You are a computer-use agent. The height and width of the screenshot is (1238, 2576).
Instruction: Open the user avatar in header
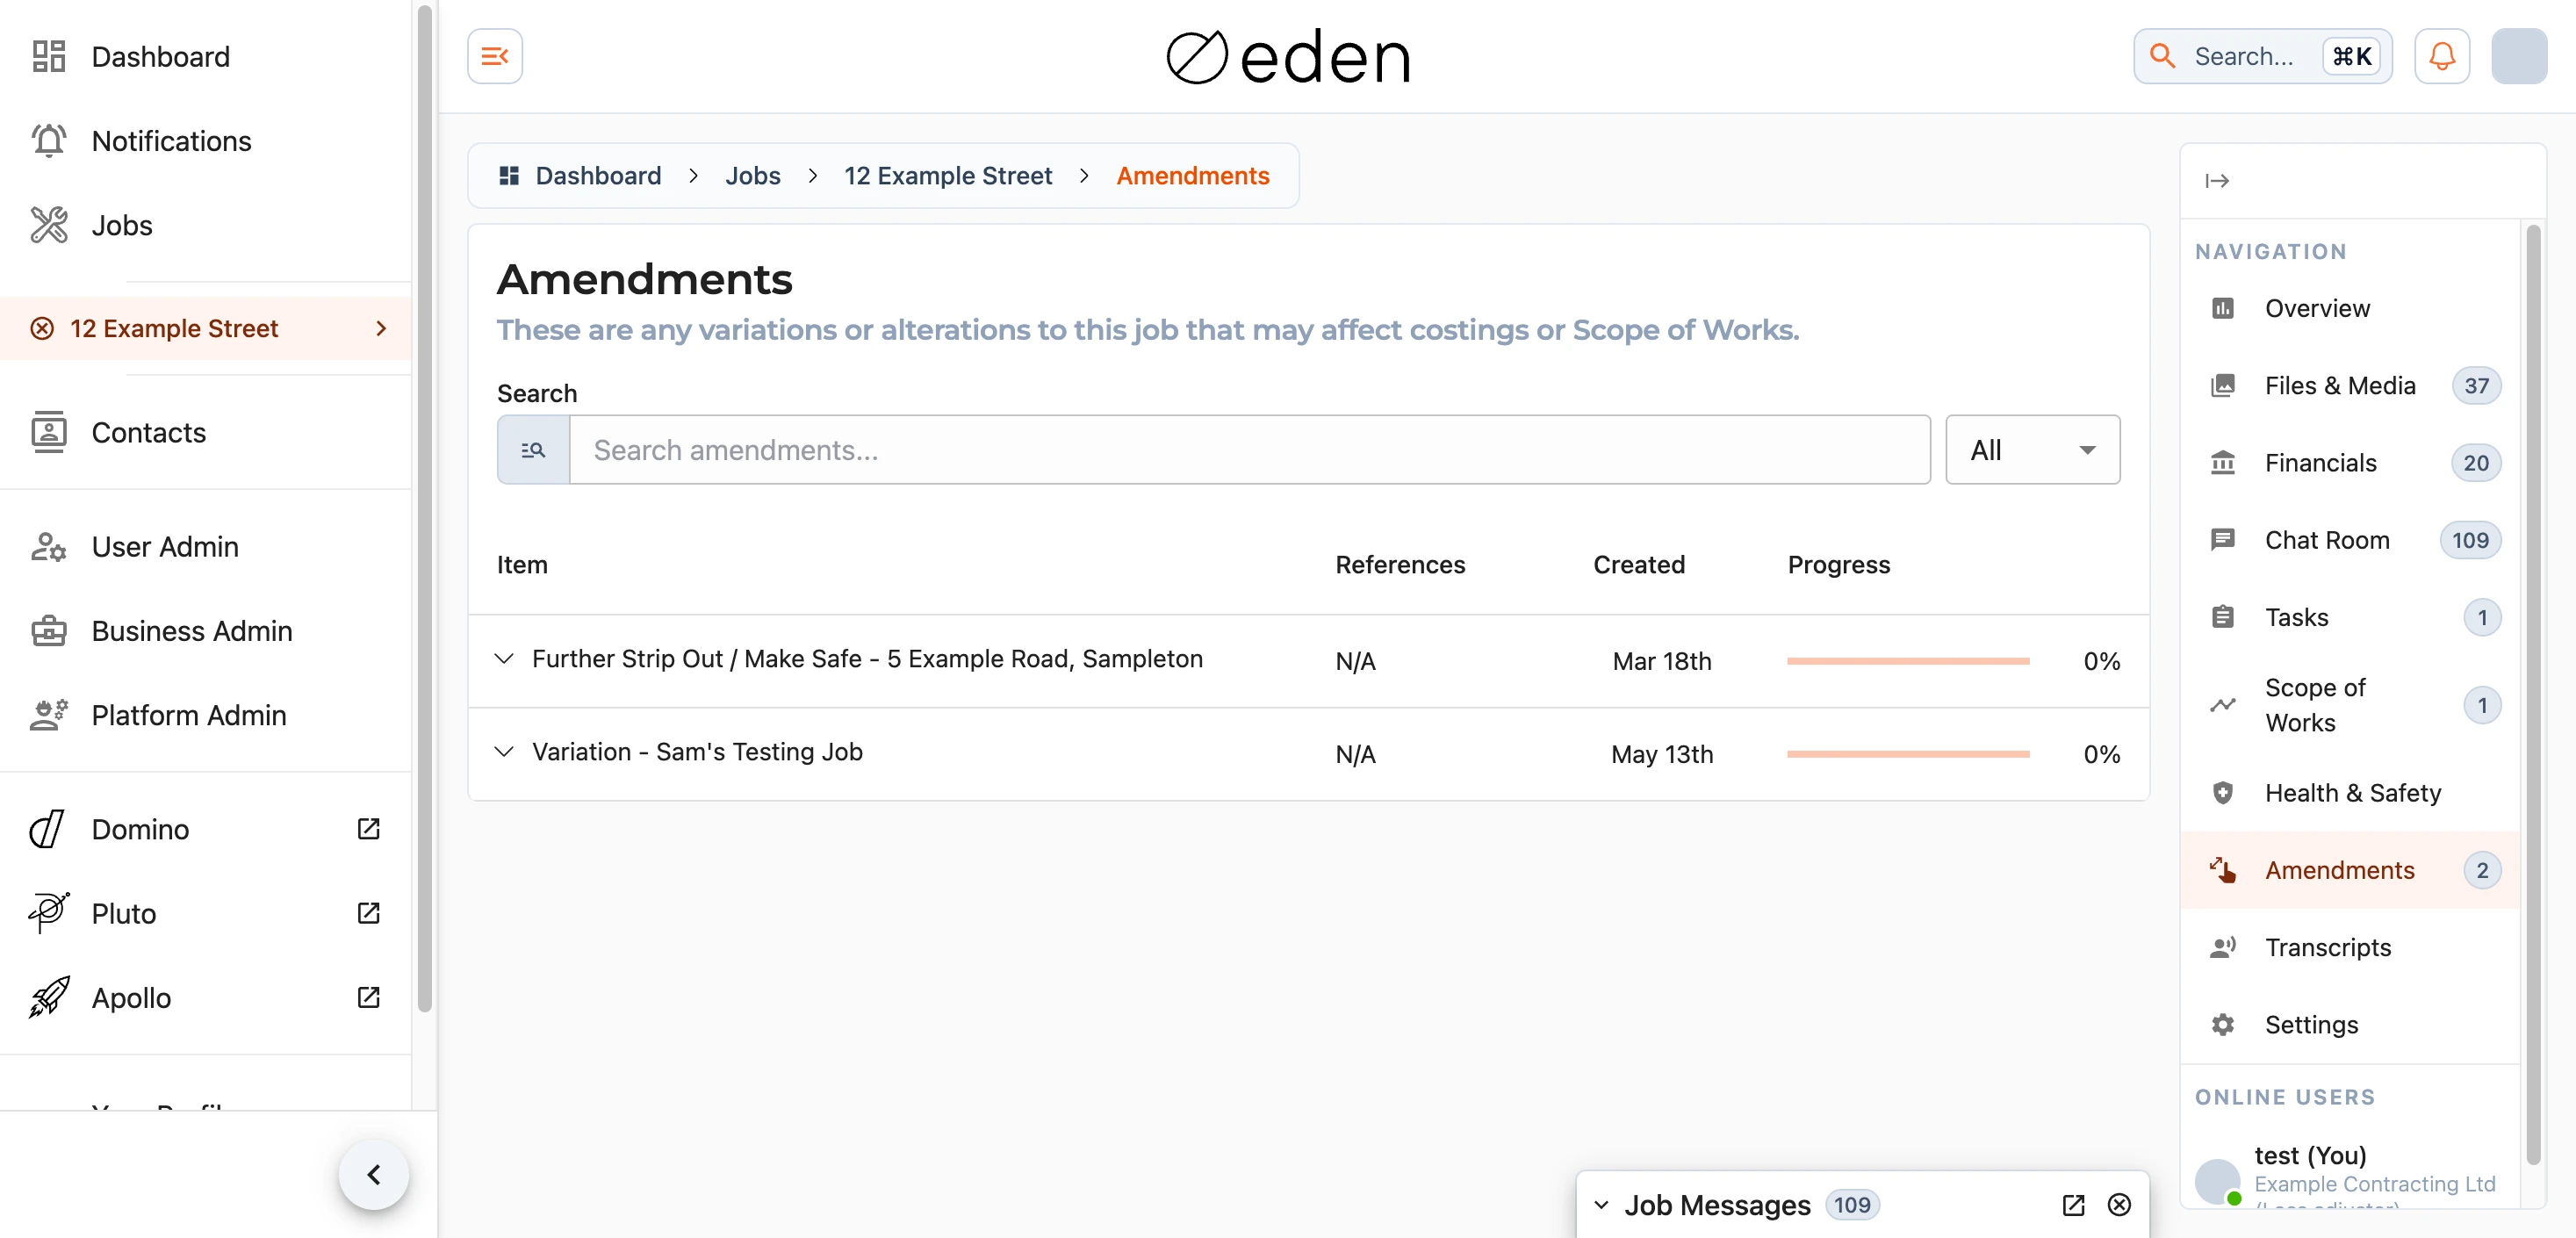point(2518,56)
